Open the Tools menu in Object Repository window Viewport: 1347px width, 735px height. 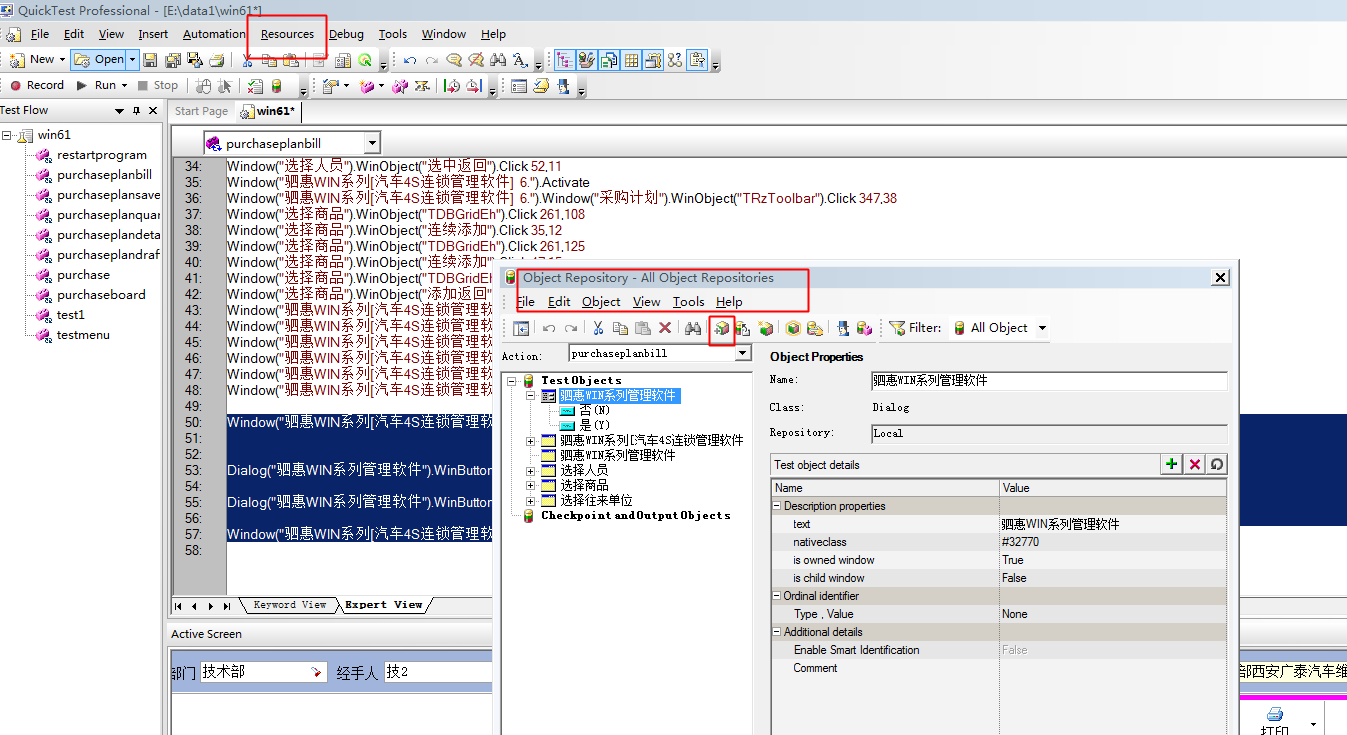pyautogui.click(x=688, y=301)
